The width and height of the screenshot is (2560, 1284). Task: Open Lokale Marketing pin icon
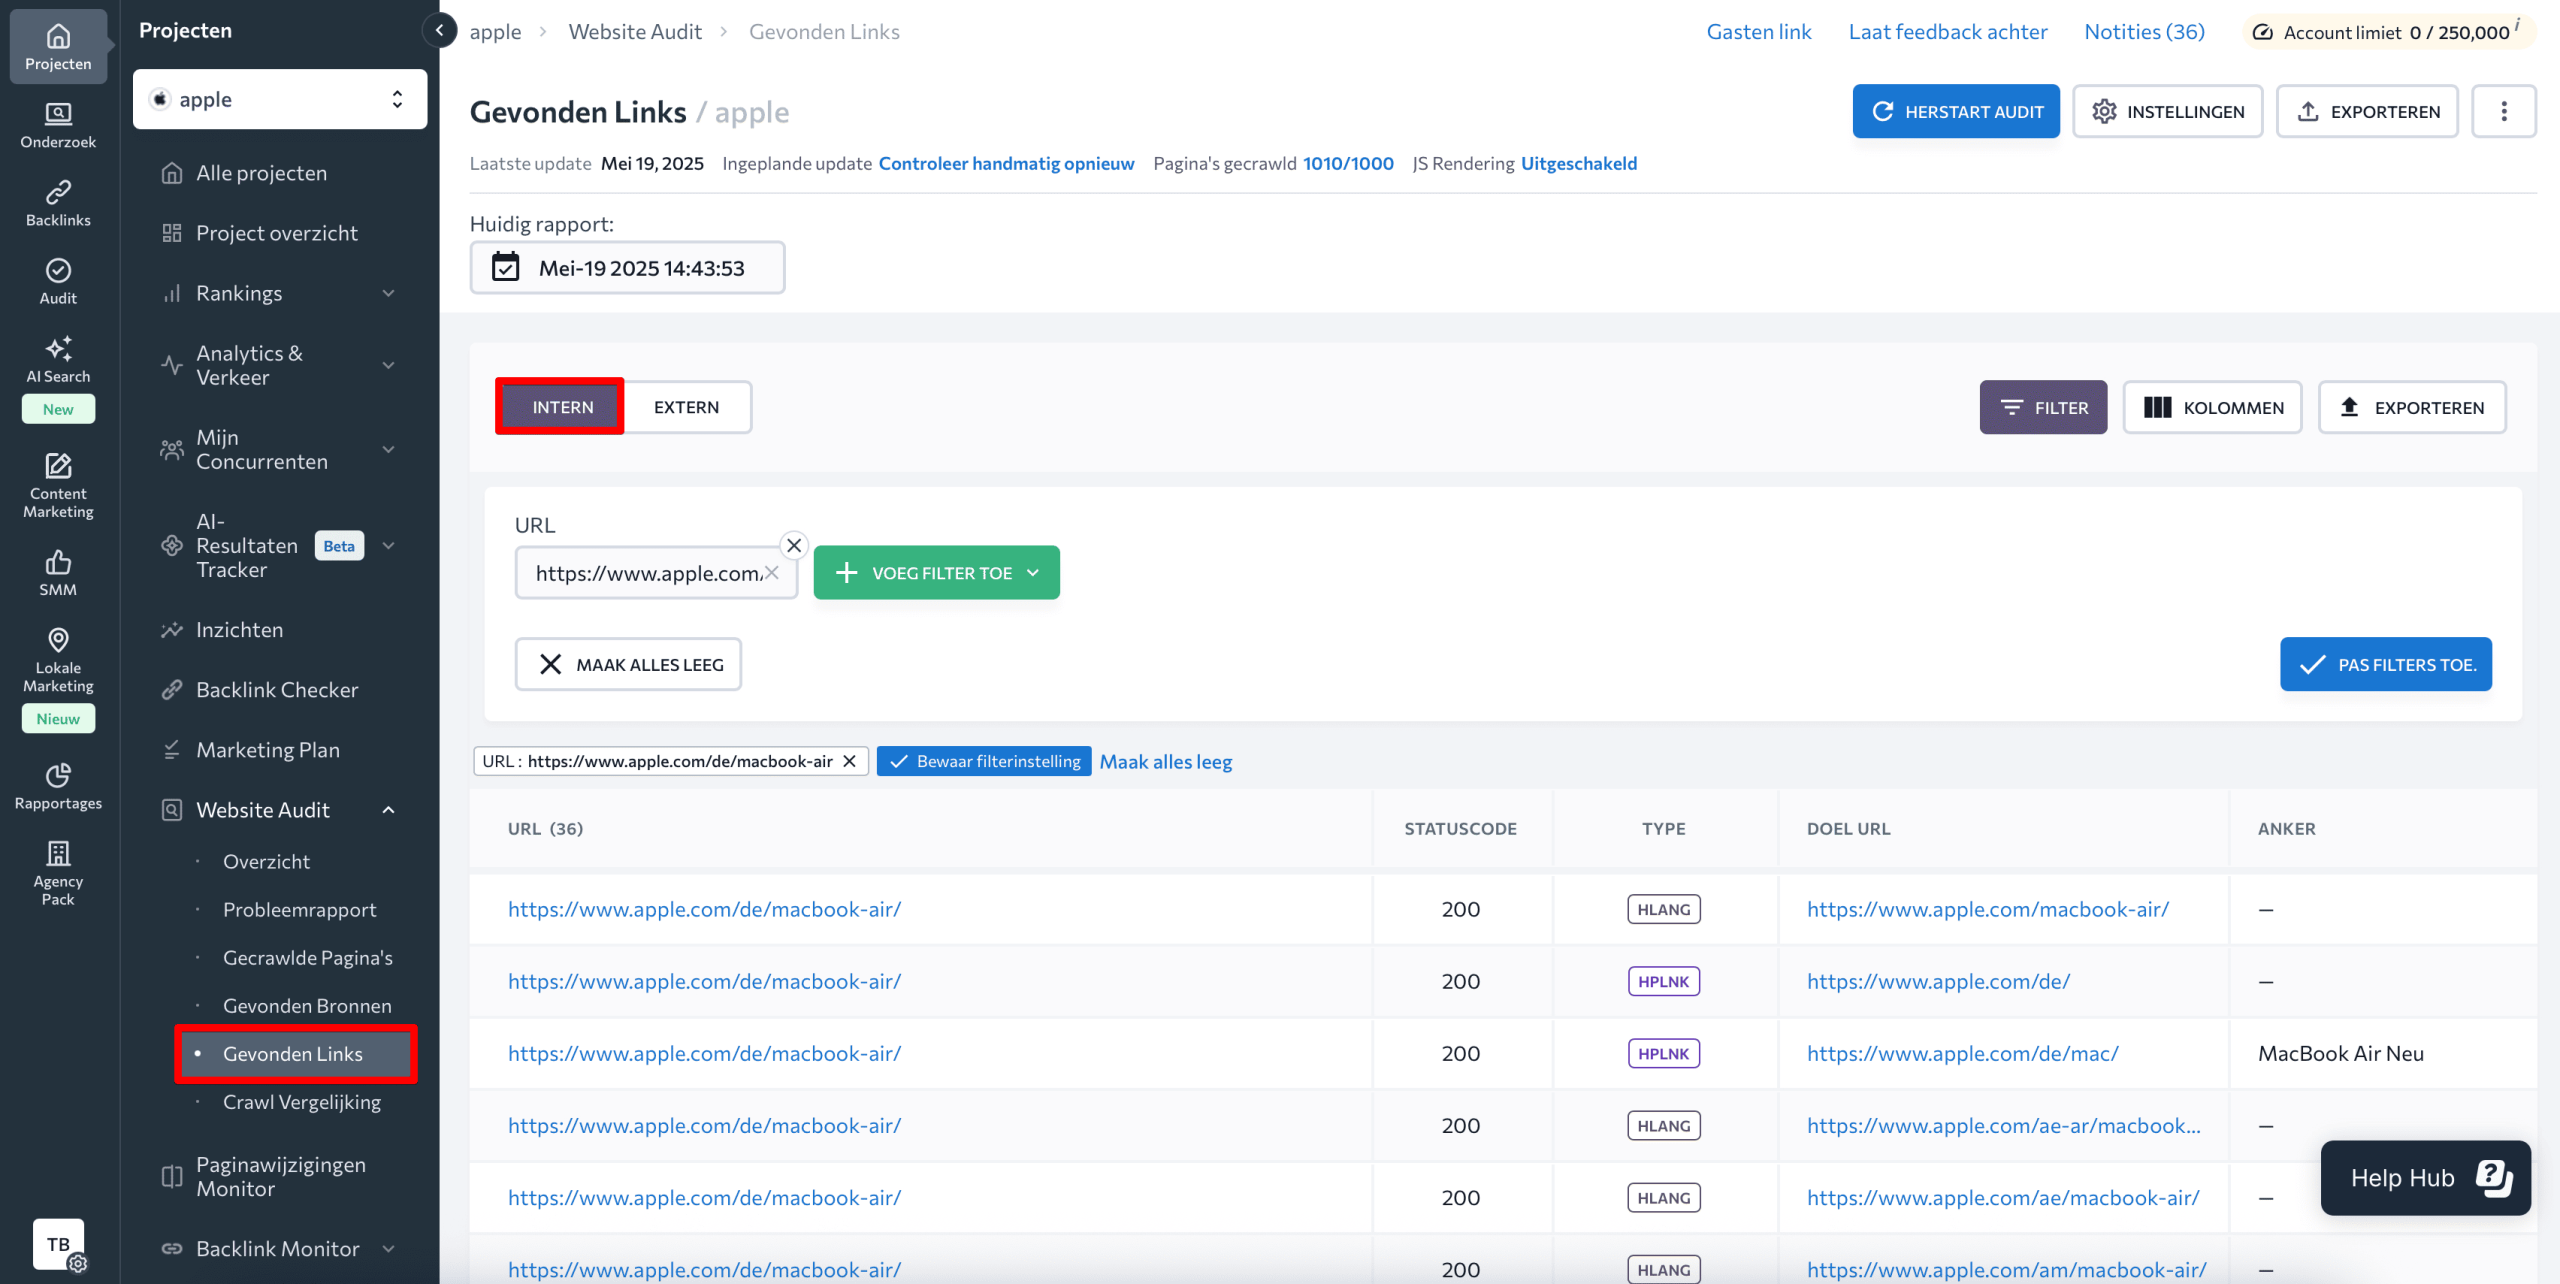(x=58, y=660)
